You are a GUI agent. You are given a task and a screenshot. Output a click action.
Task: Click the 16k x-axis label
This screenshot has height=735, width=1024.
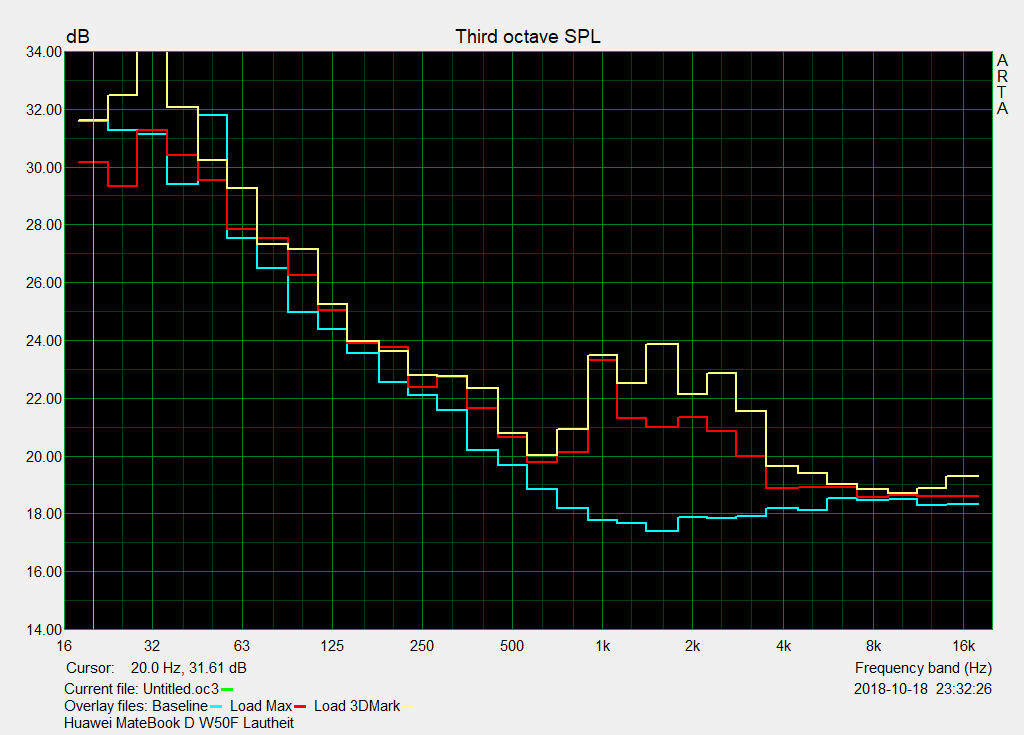(x=963, y=646)
